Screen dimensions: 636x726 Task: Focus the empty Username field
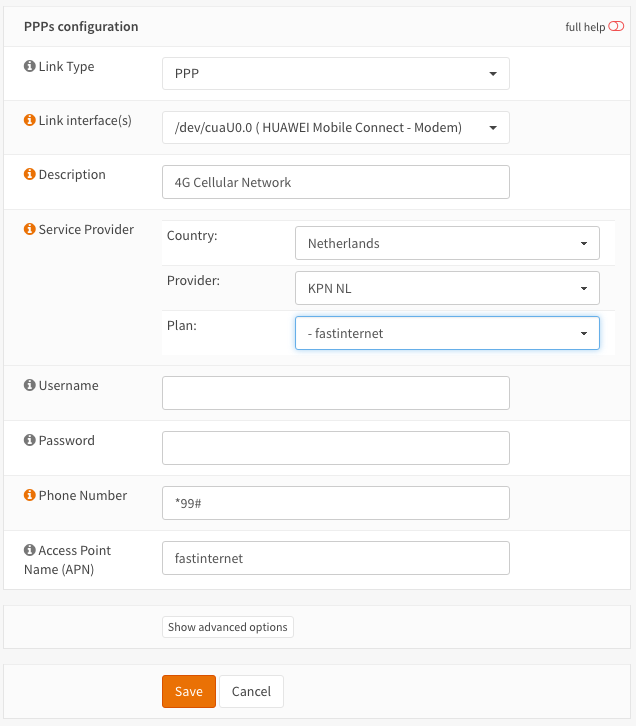(335, 393)
